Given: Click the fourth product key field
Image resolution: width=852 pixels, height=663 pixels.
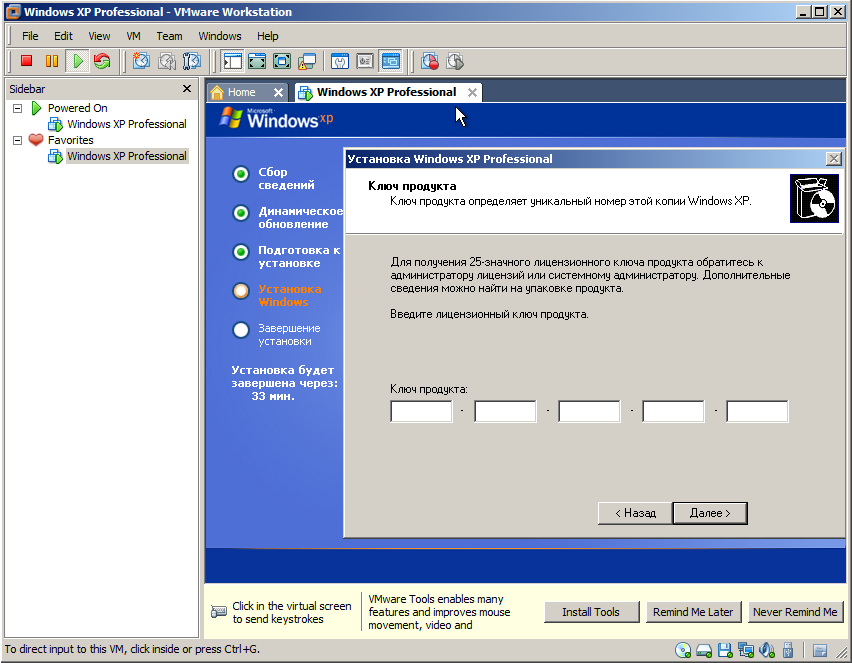Looking at the screenshot, I should [x=673, y=411].
